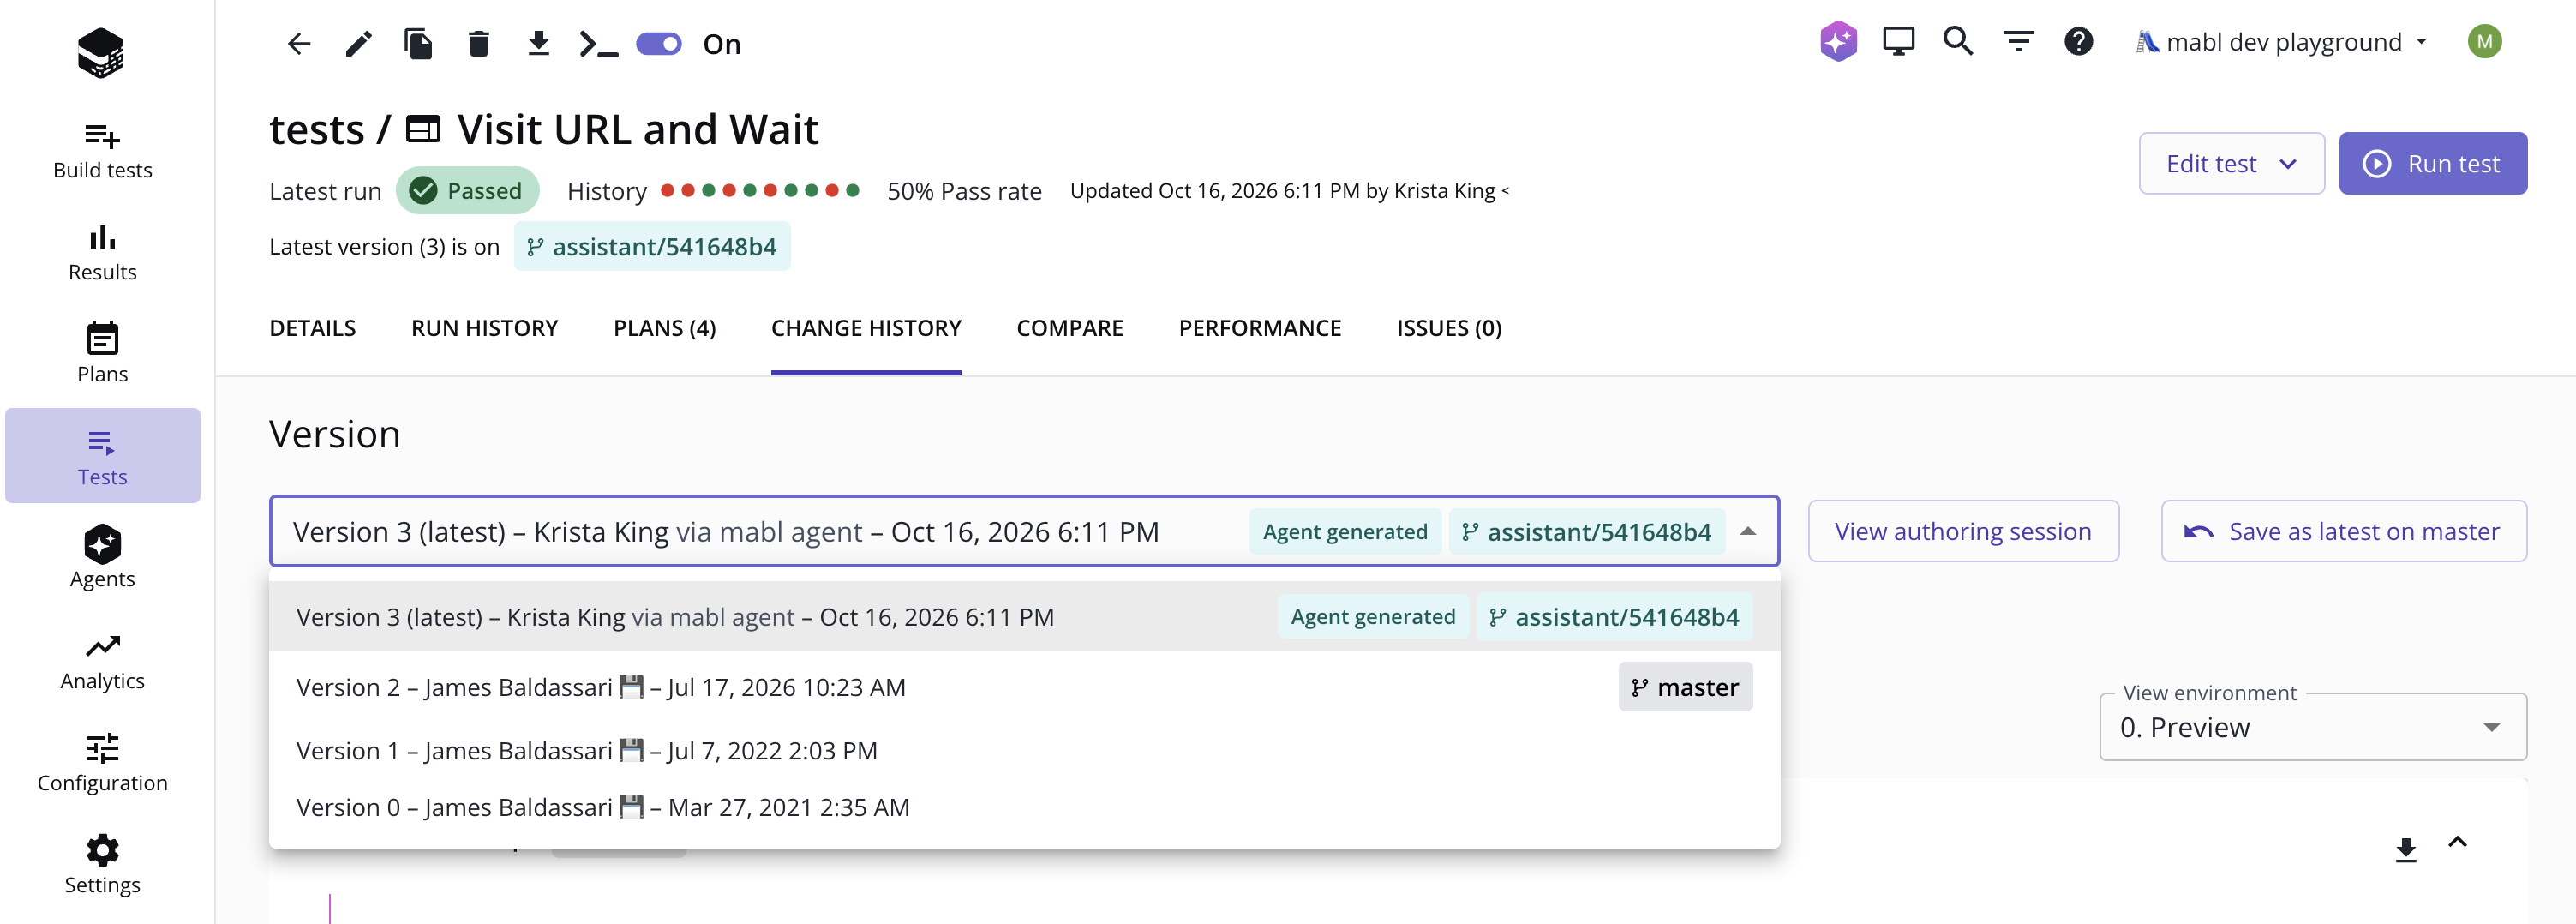Viewport: 2576px width, 924px height.
Task: Click the back arrow icon
Action: pos(299,44)
